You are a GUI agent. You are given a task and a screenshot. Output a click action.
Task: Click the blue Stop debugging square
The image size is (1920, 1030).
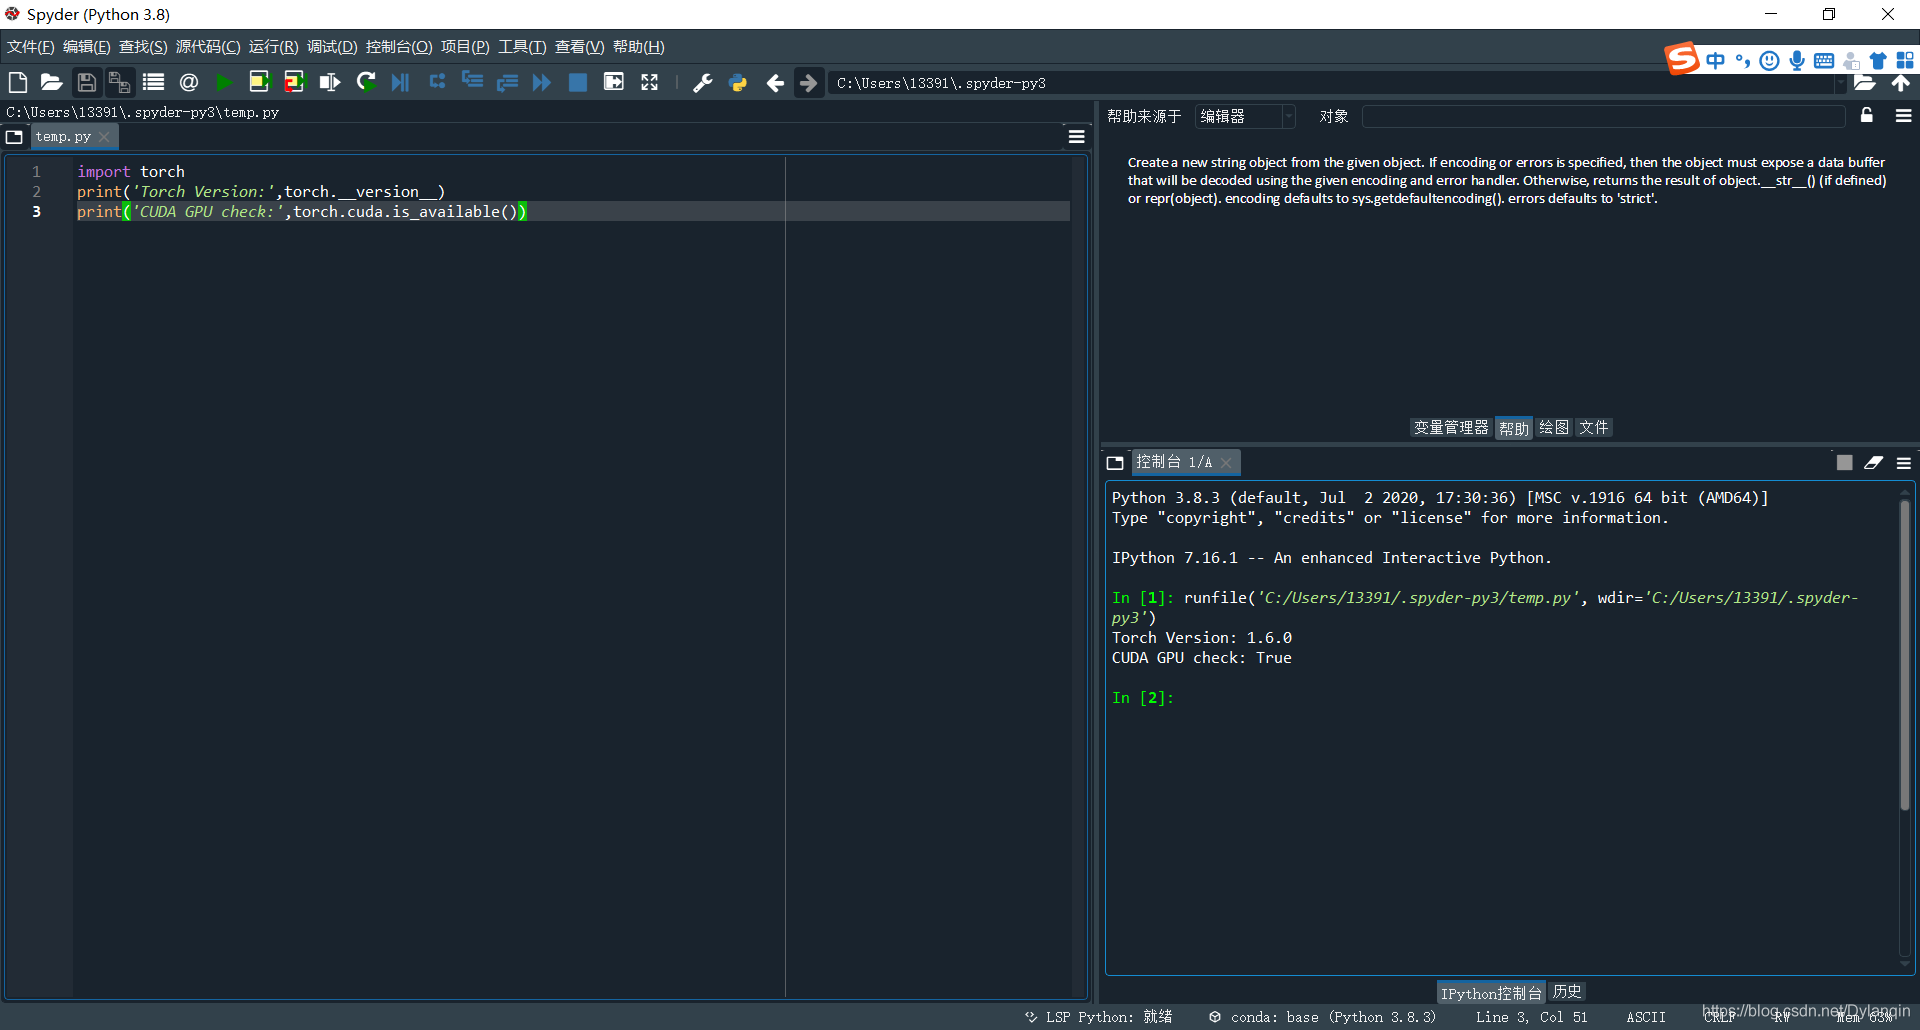578,83
